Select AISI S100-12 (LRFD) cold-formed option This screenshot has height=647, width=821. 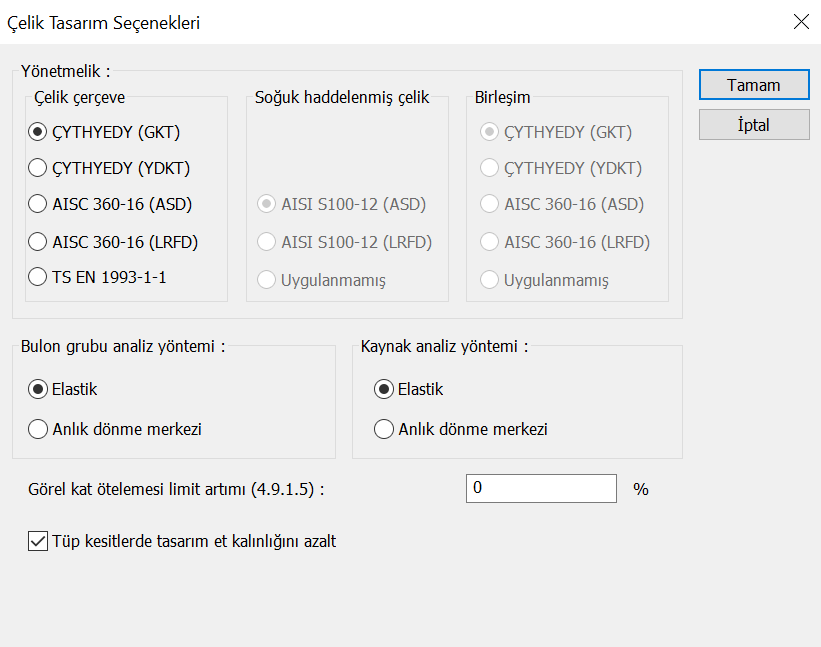coord(267,241)
